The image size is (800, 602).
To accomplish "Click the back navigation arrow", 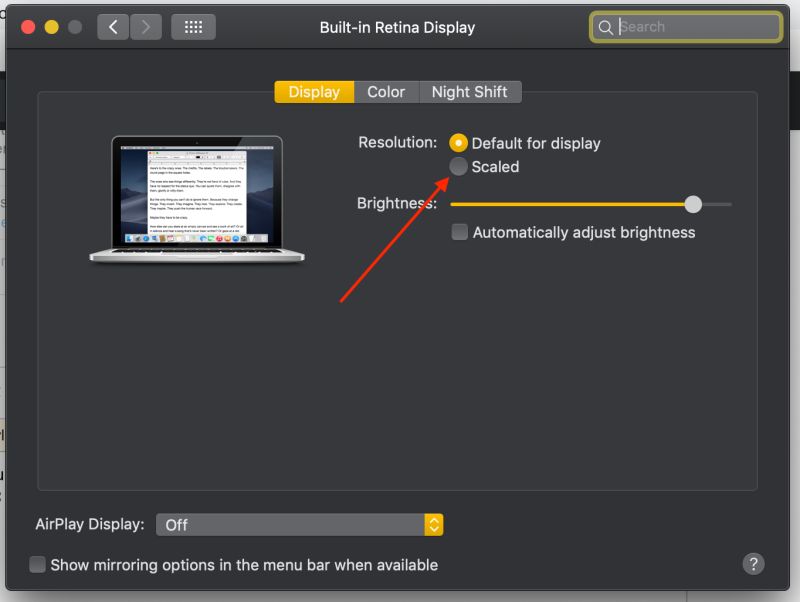I will point(113,27).
